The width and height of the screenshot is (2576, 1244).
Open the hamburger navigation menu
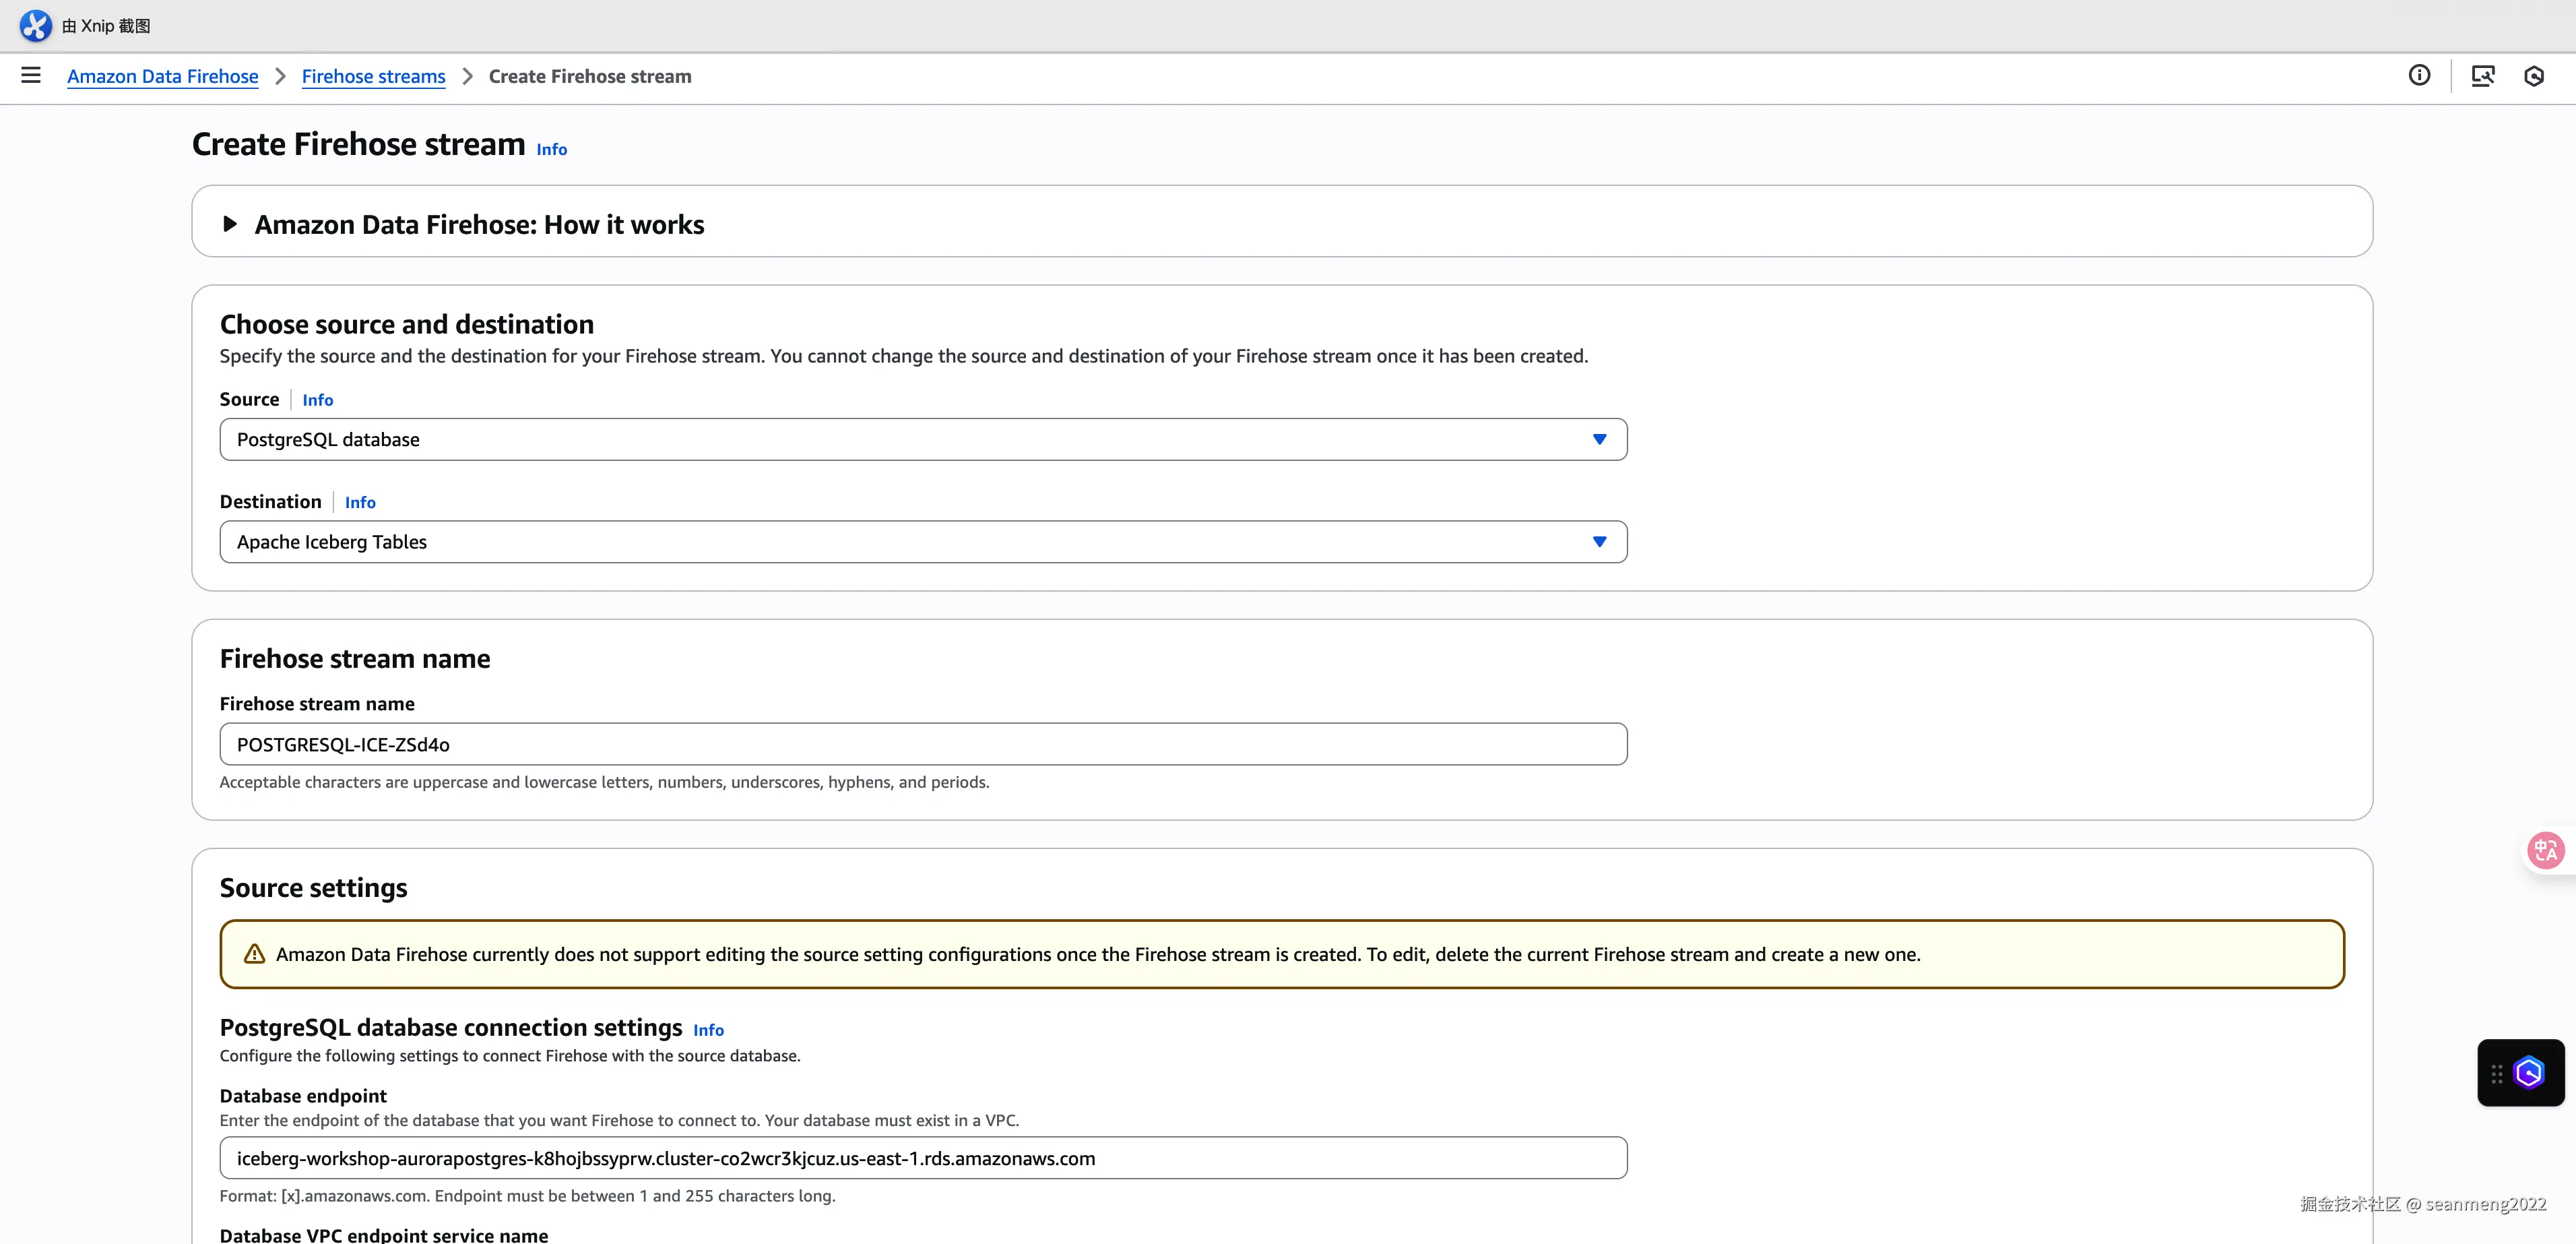coord(31,75)
